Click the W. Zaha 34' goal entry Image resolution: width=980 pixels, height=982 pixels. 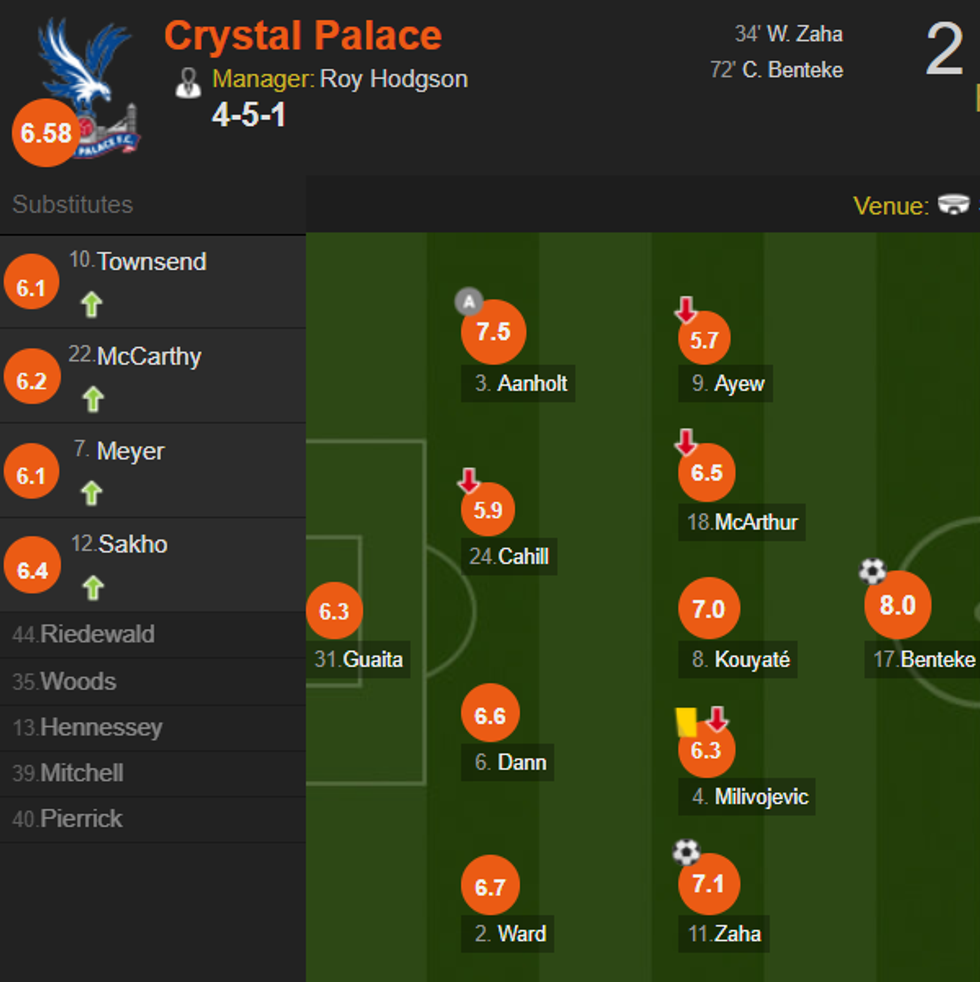(789, 34)
